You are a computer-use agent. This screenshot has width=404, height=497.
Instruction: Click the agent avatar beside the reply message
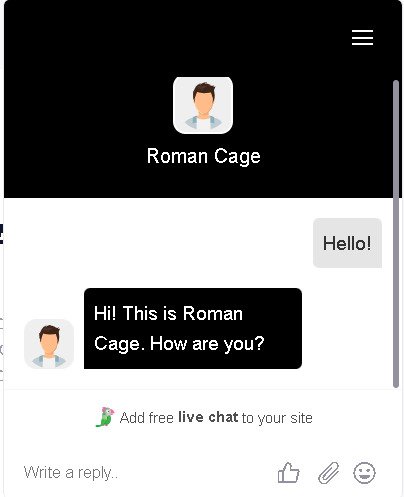tap(49, 344)
